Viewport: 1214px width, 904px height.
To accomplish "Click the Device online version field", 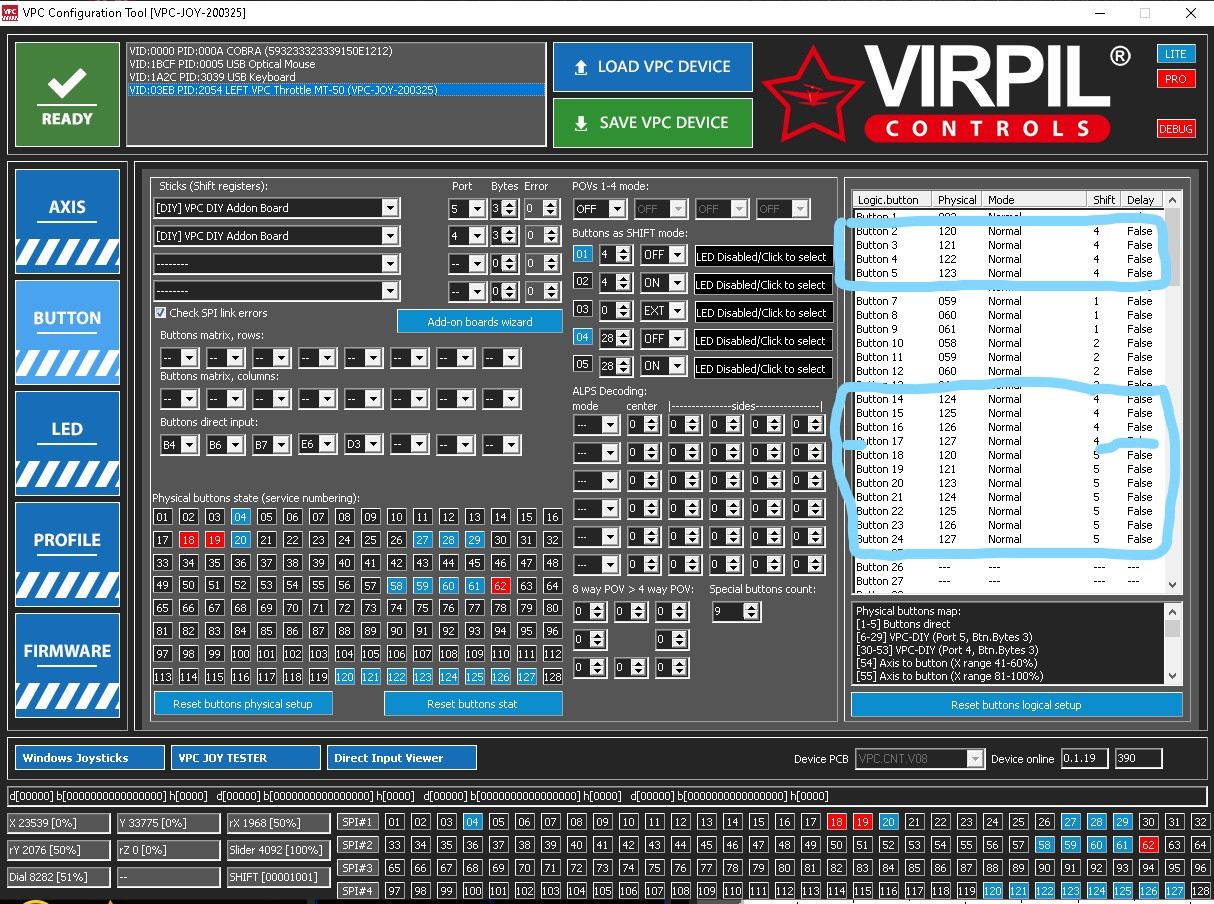I will click(1084, 759).
